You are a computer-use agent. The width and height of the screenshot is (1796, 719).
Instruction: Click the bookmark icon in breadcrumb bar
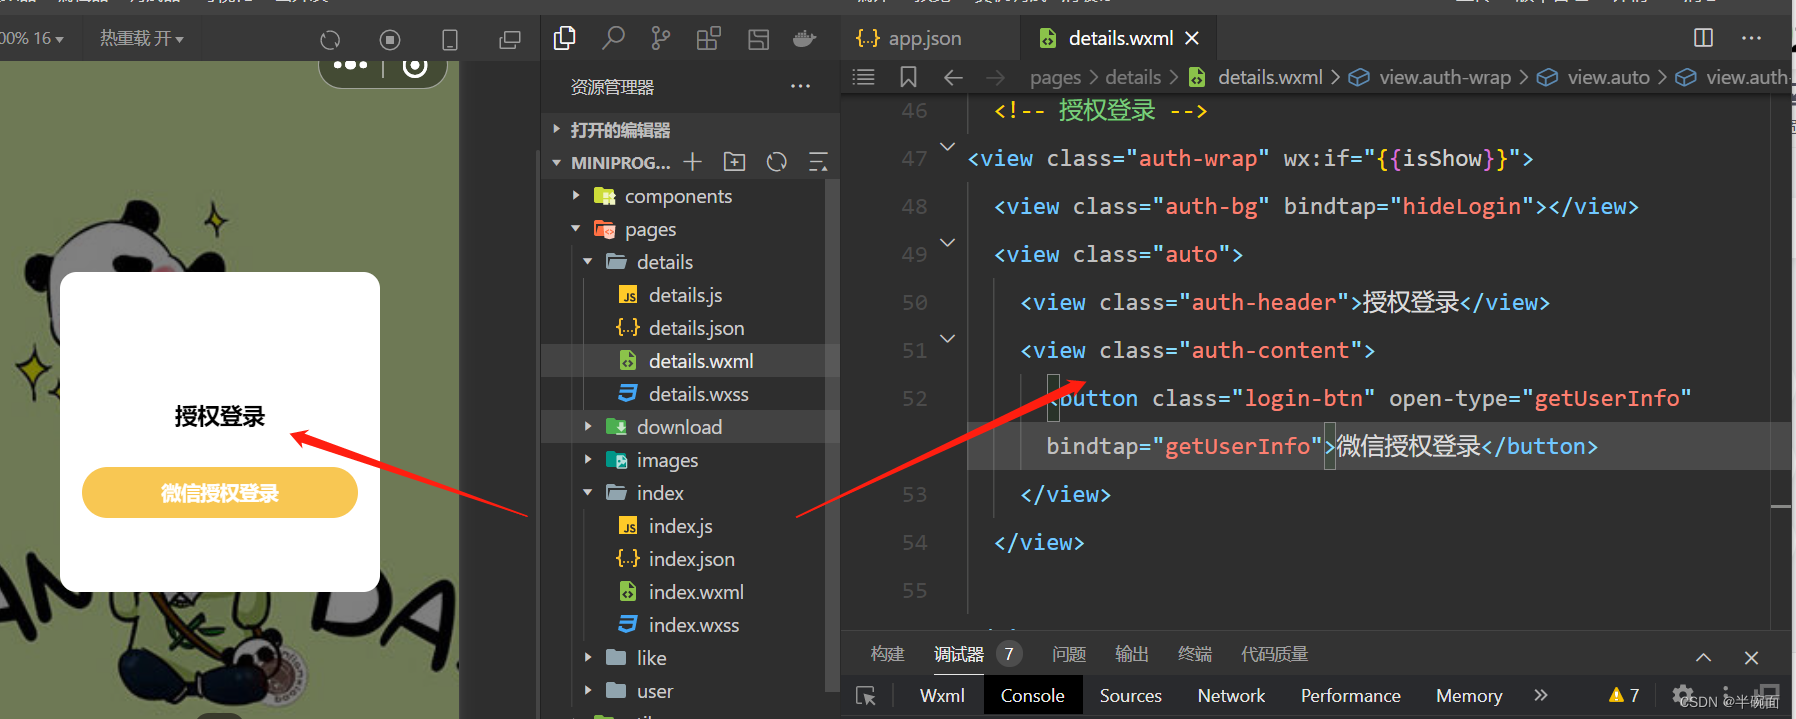(x=908, y=77)
